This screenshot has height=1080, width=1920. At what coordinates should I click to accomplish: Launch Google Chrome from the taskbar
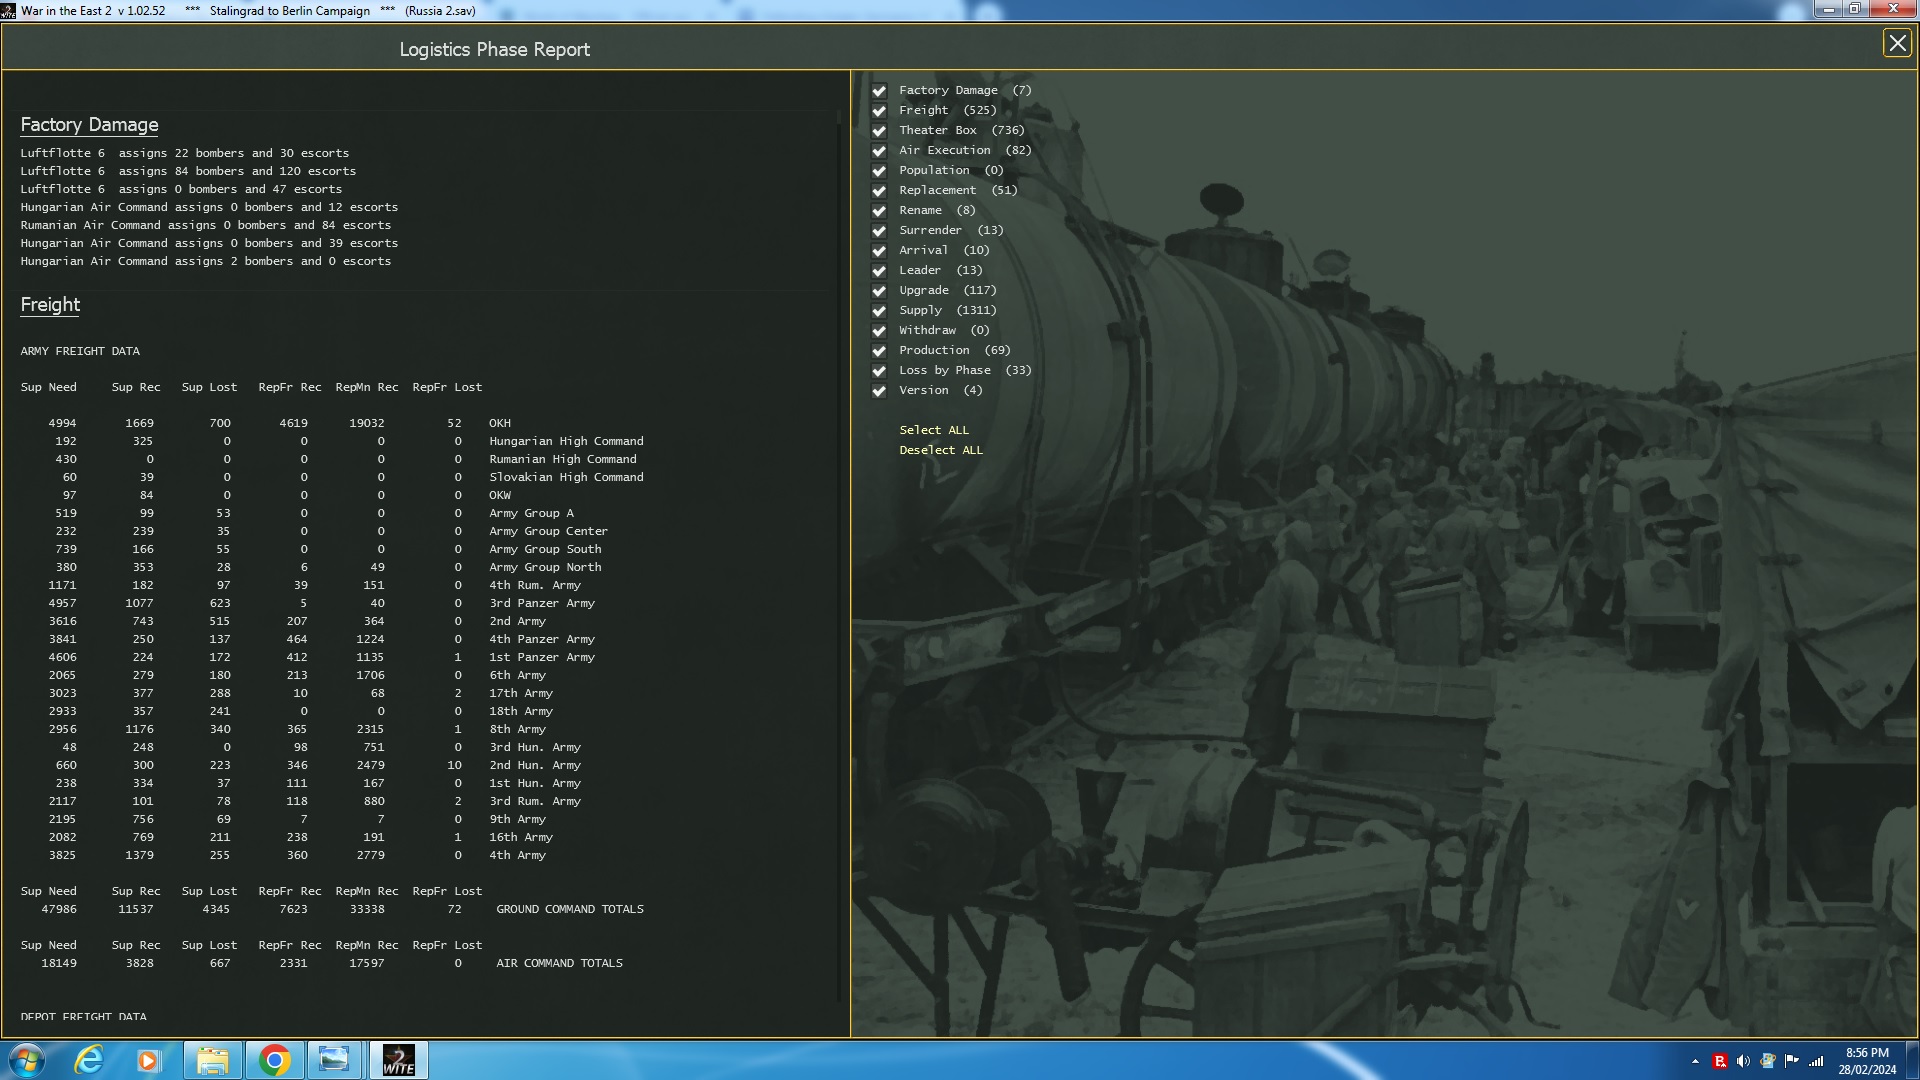[x=274, y=1059]
